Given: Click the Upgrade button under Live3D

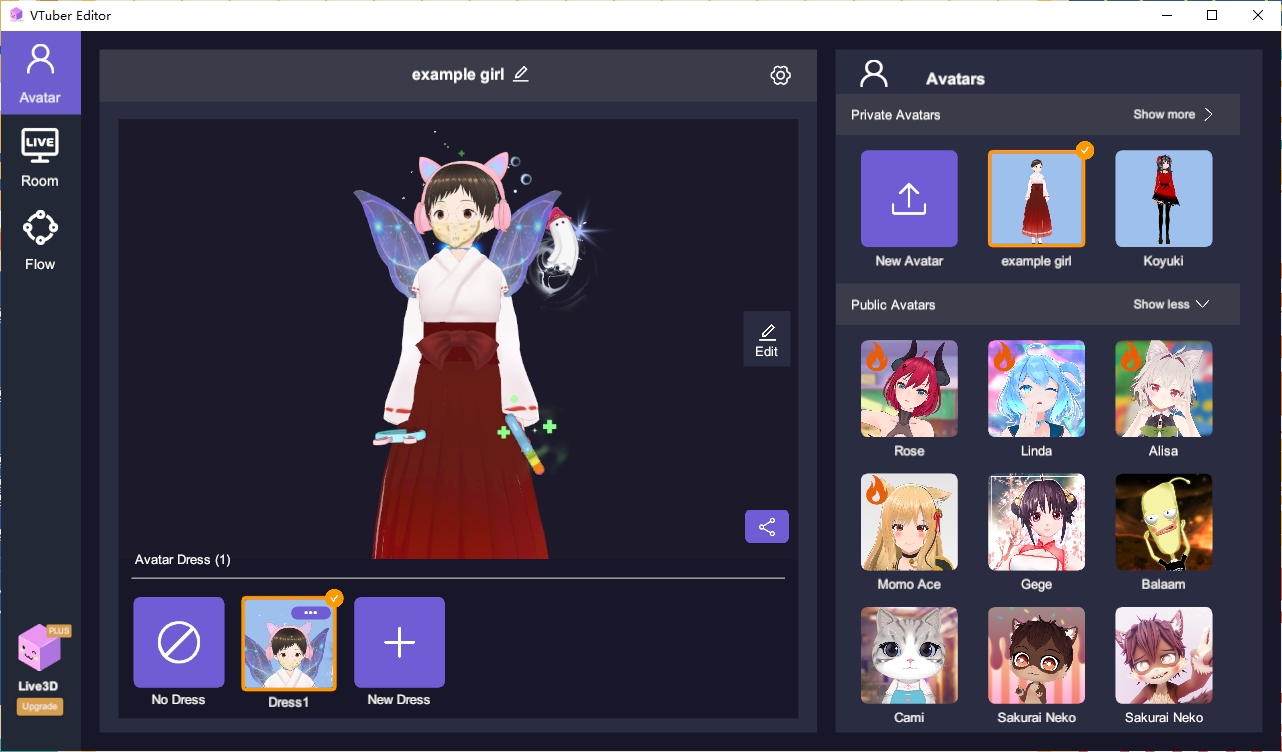Looking at the screenshot, I should 39,706.
